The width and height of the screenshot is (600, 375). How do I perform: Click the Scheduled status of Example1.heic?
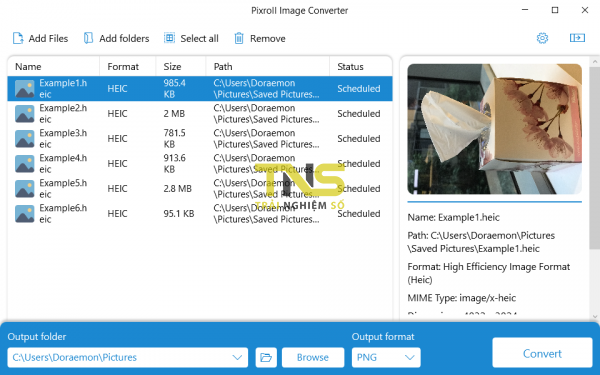coord(359,89)
